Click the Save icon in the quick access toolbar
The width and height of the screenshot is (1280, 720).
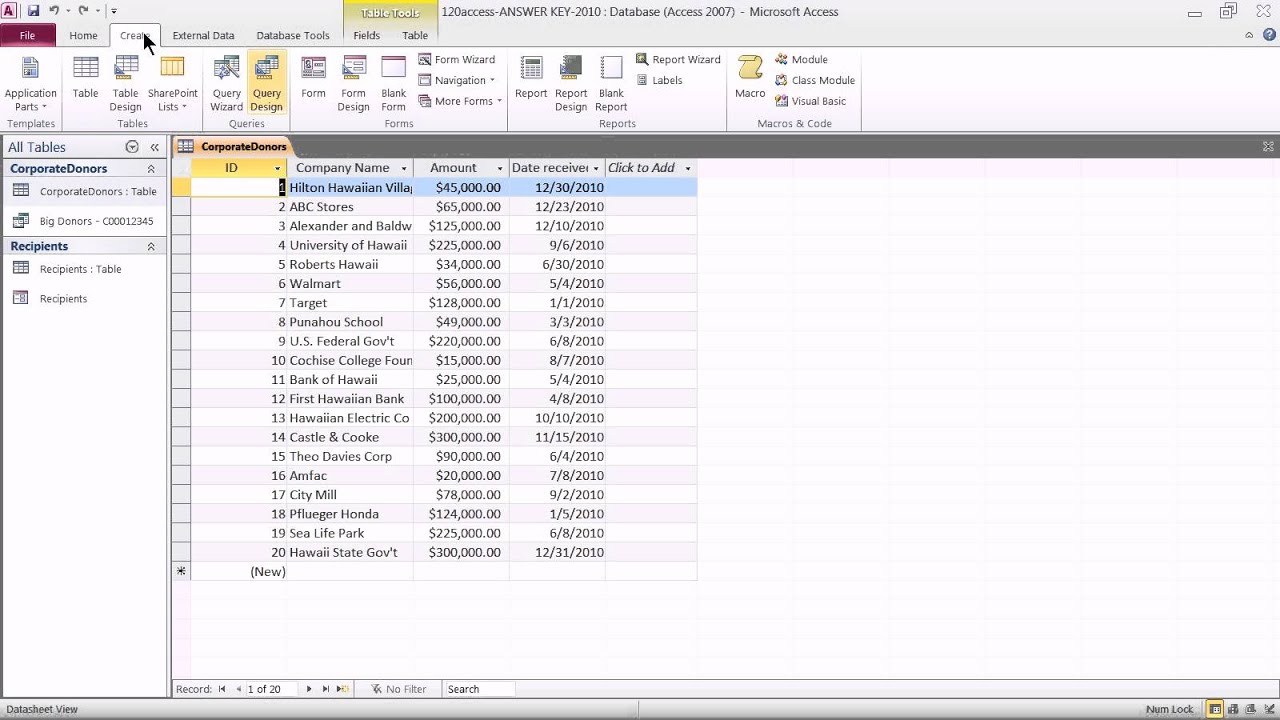point(33,11)
